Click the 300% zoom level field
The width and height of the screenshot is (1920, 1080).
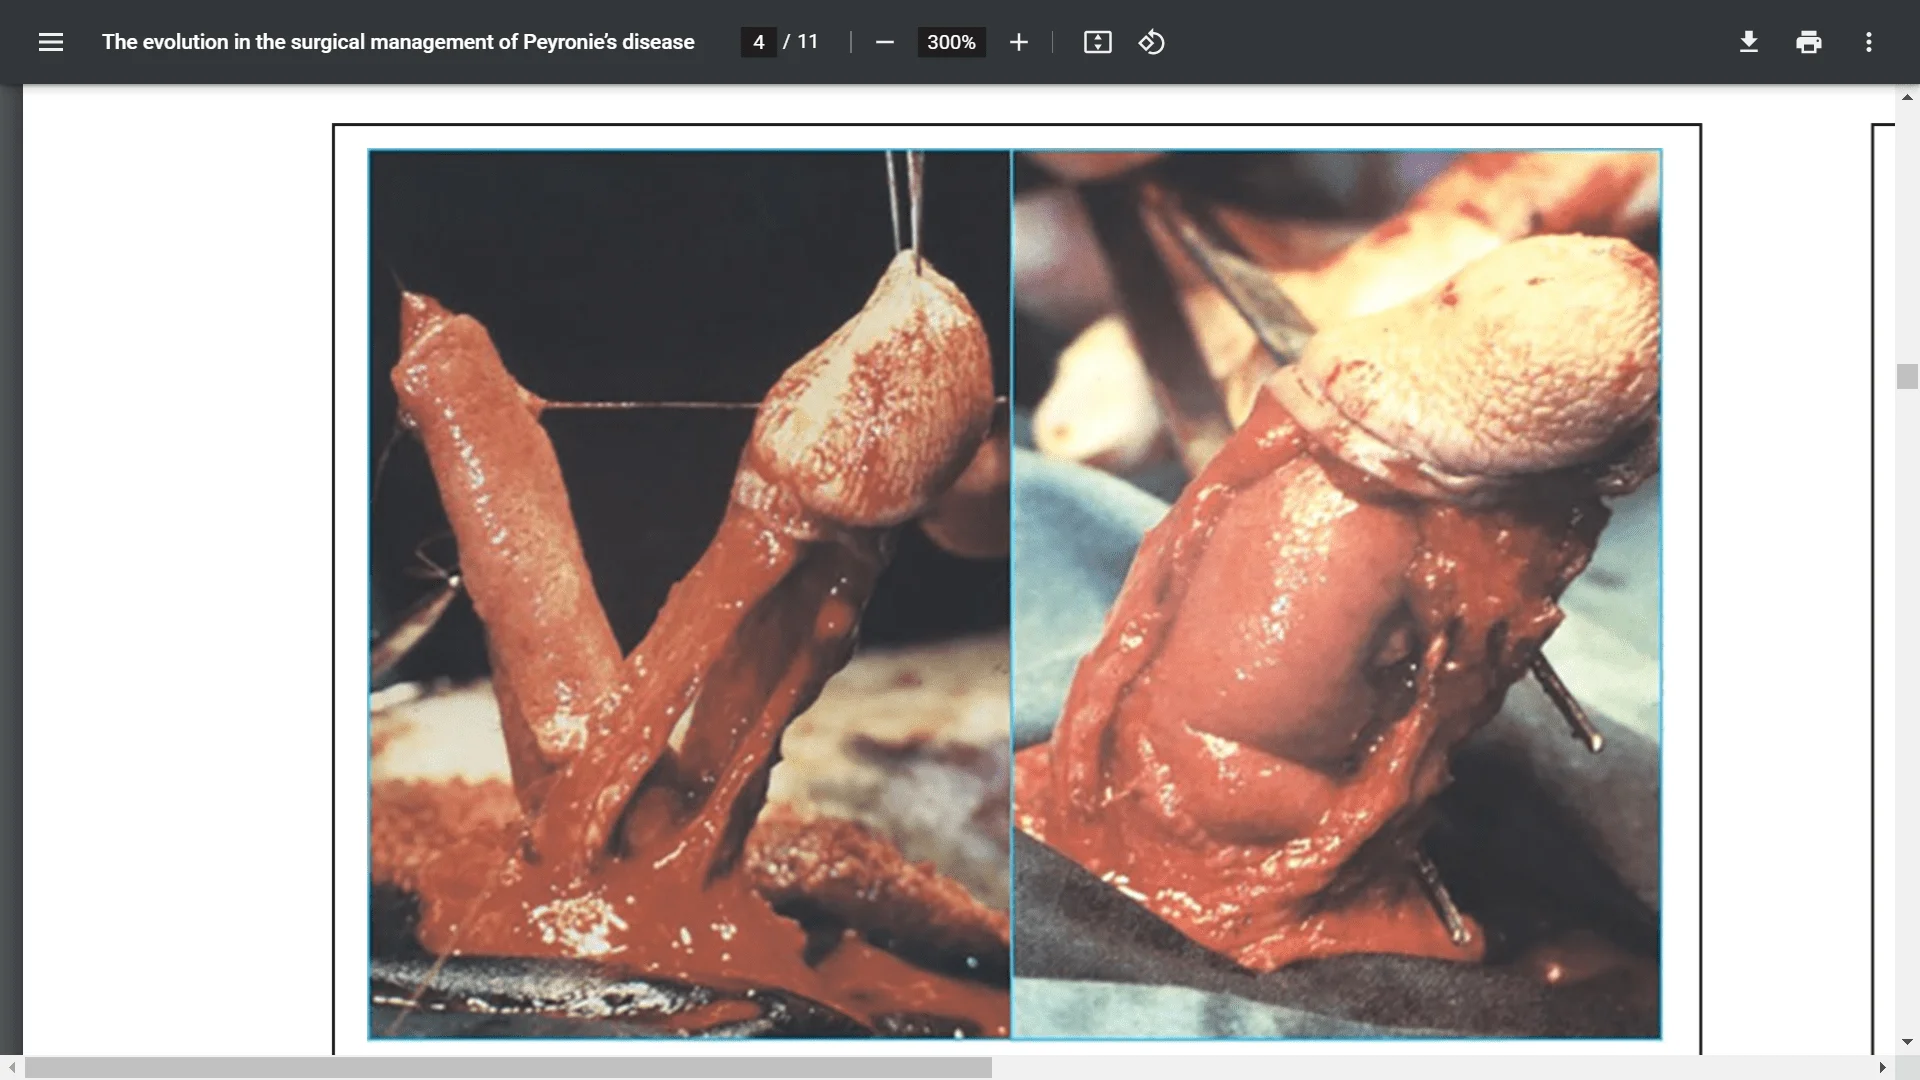[951, 42]
